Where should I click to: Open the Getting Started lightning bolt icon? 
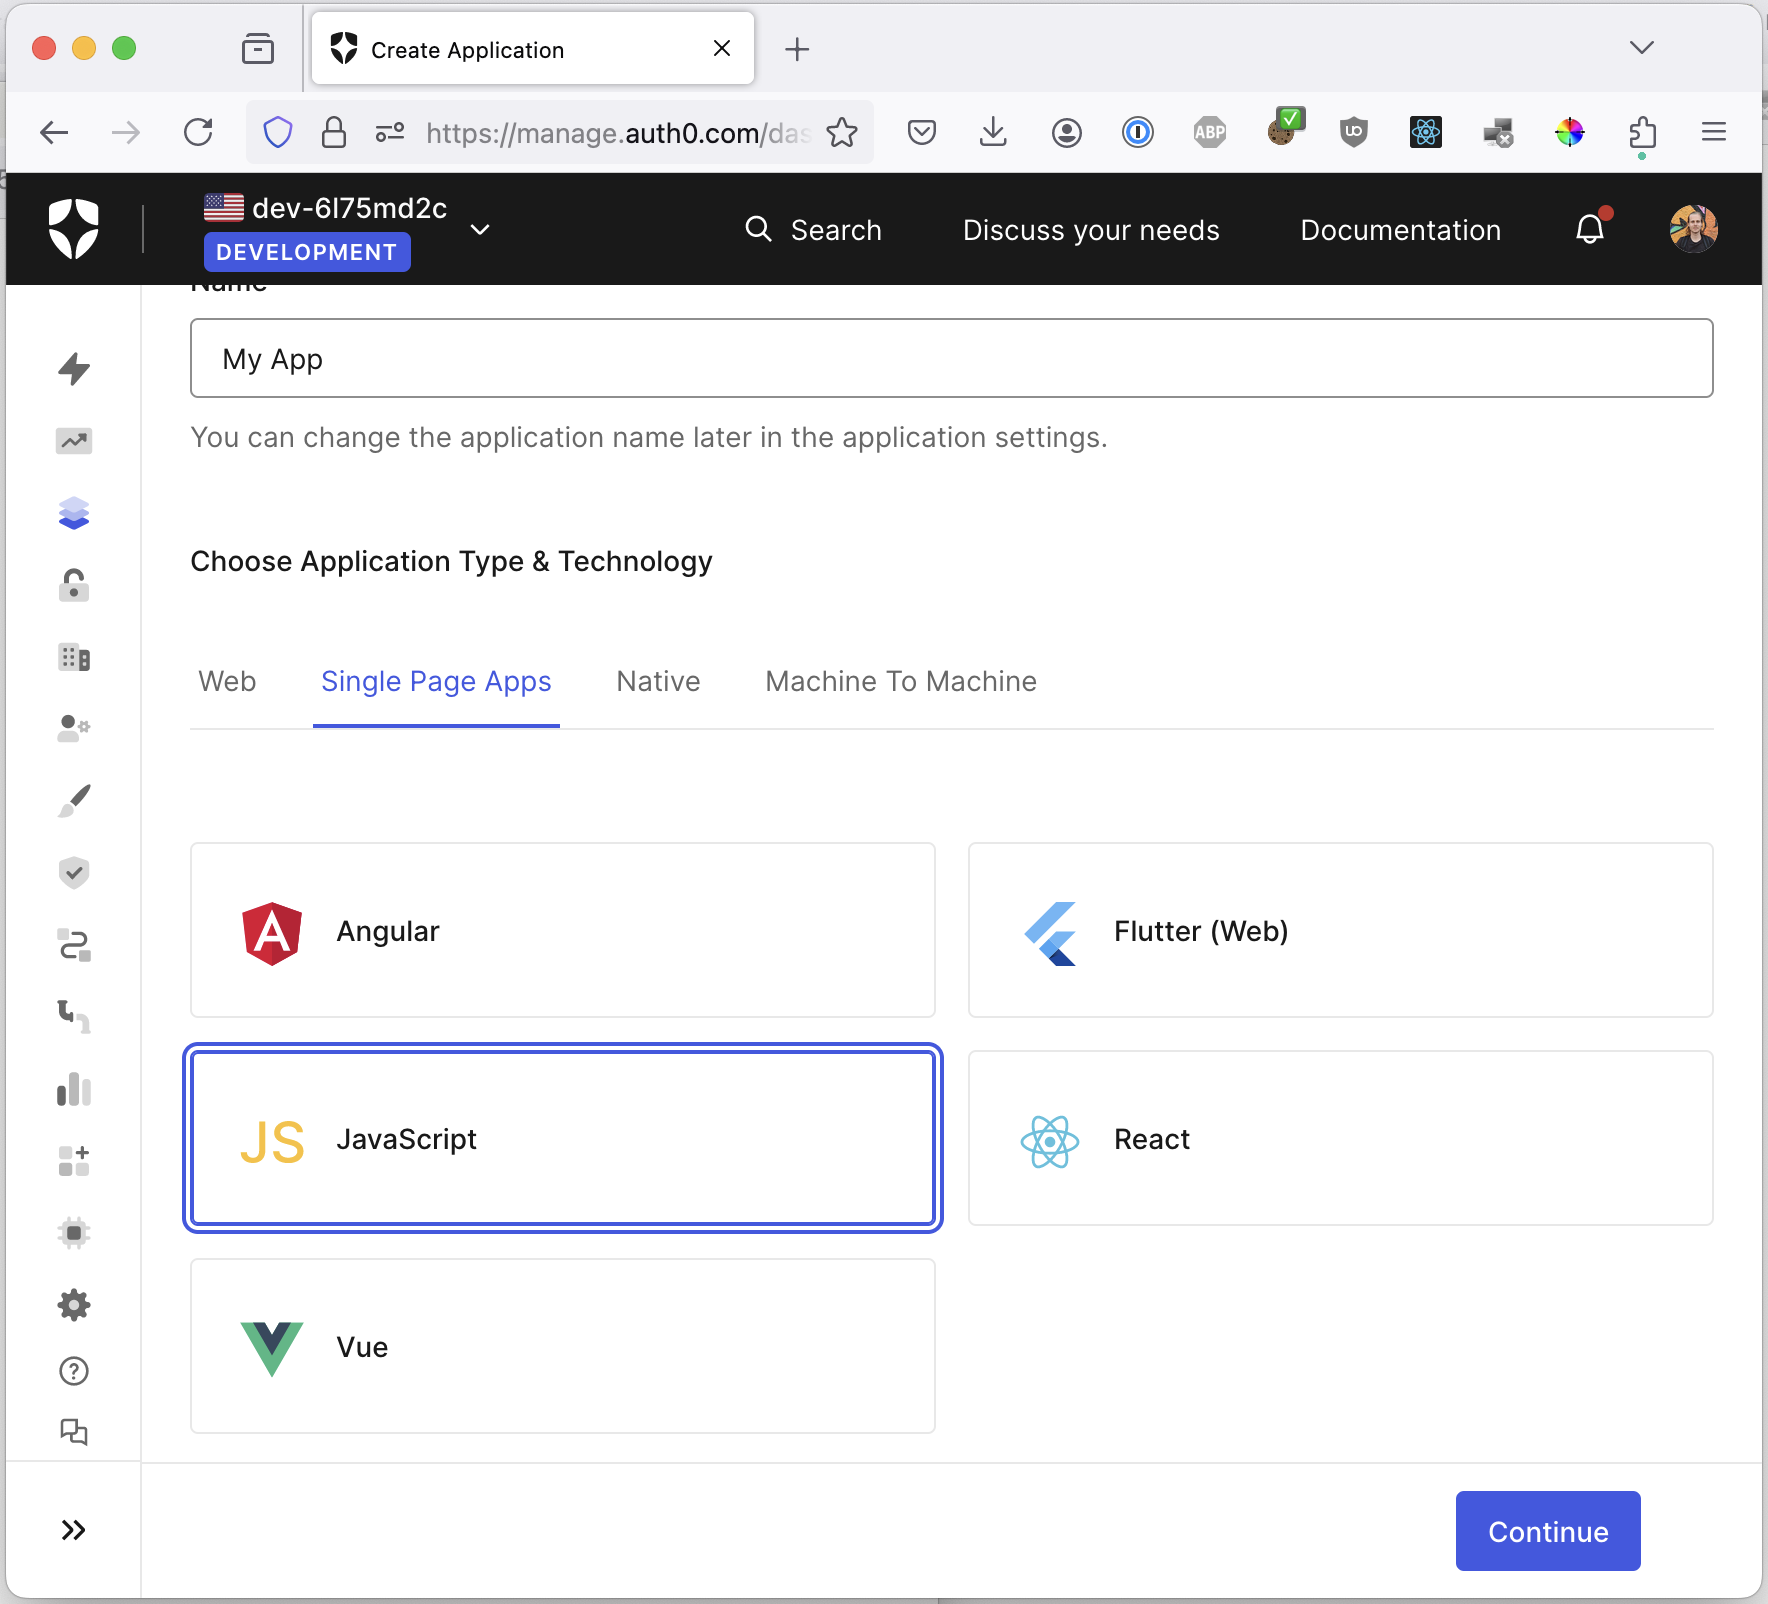click(x=74, y=369)
